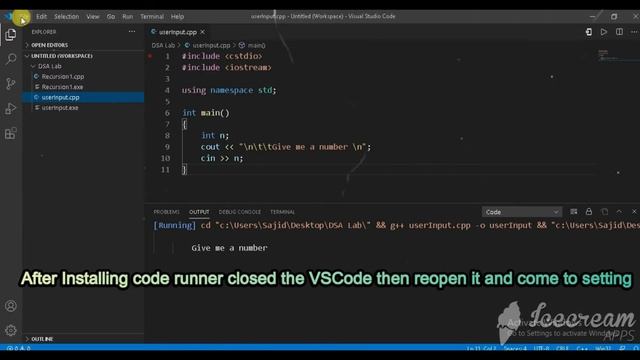Open Explorer Views and More Actions menu
Viewport: 640px width, 360px height.
click(x=132, y=31)
